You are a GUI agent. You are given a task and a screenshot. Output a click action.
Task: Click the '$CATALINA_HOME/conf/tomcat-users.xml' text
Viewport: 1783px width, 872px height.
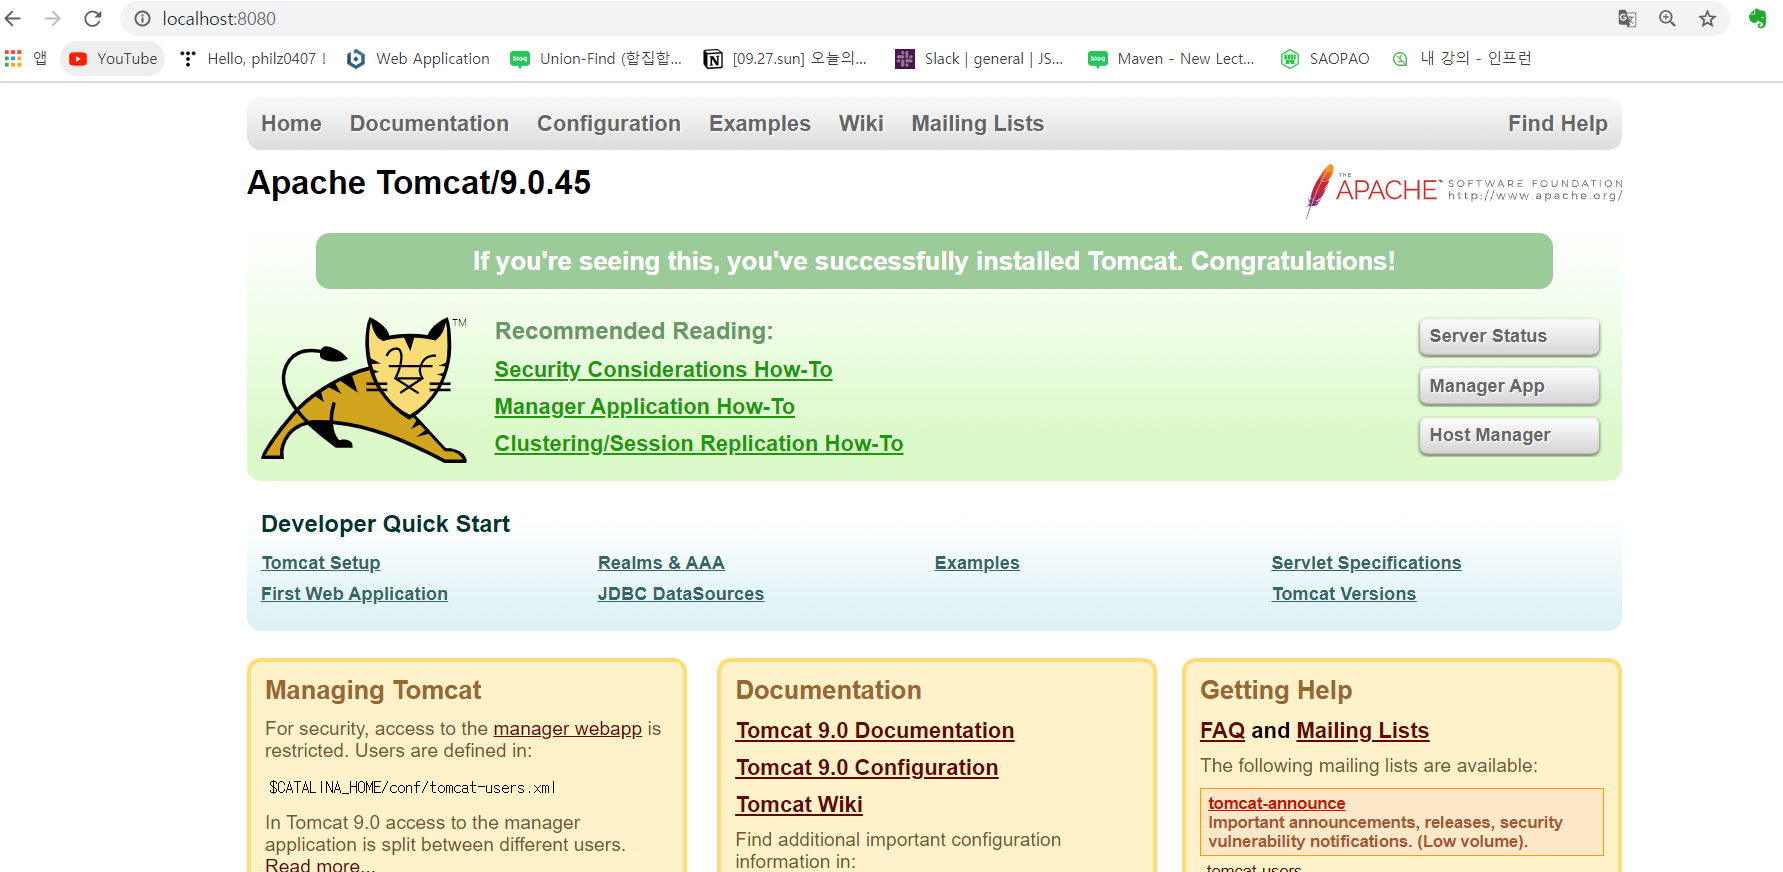tap(412, 788)
